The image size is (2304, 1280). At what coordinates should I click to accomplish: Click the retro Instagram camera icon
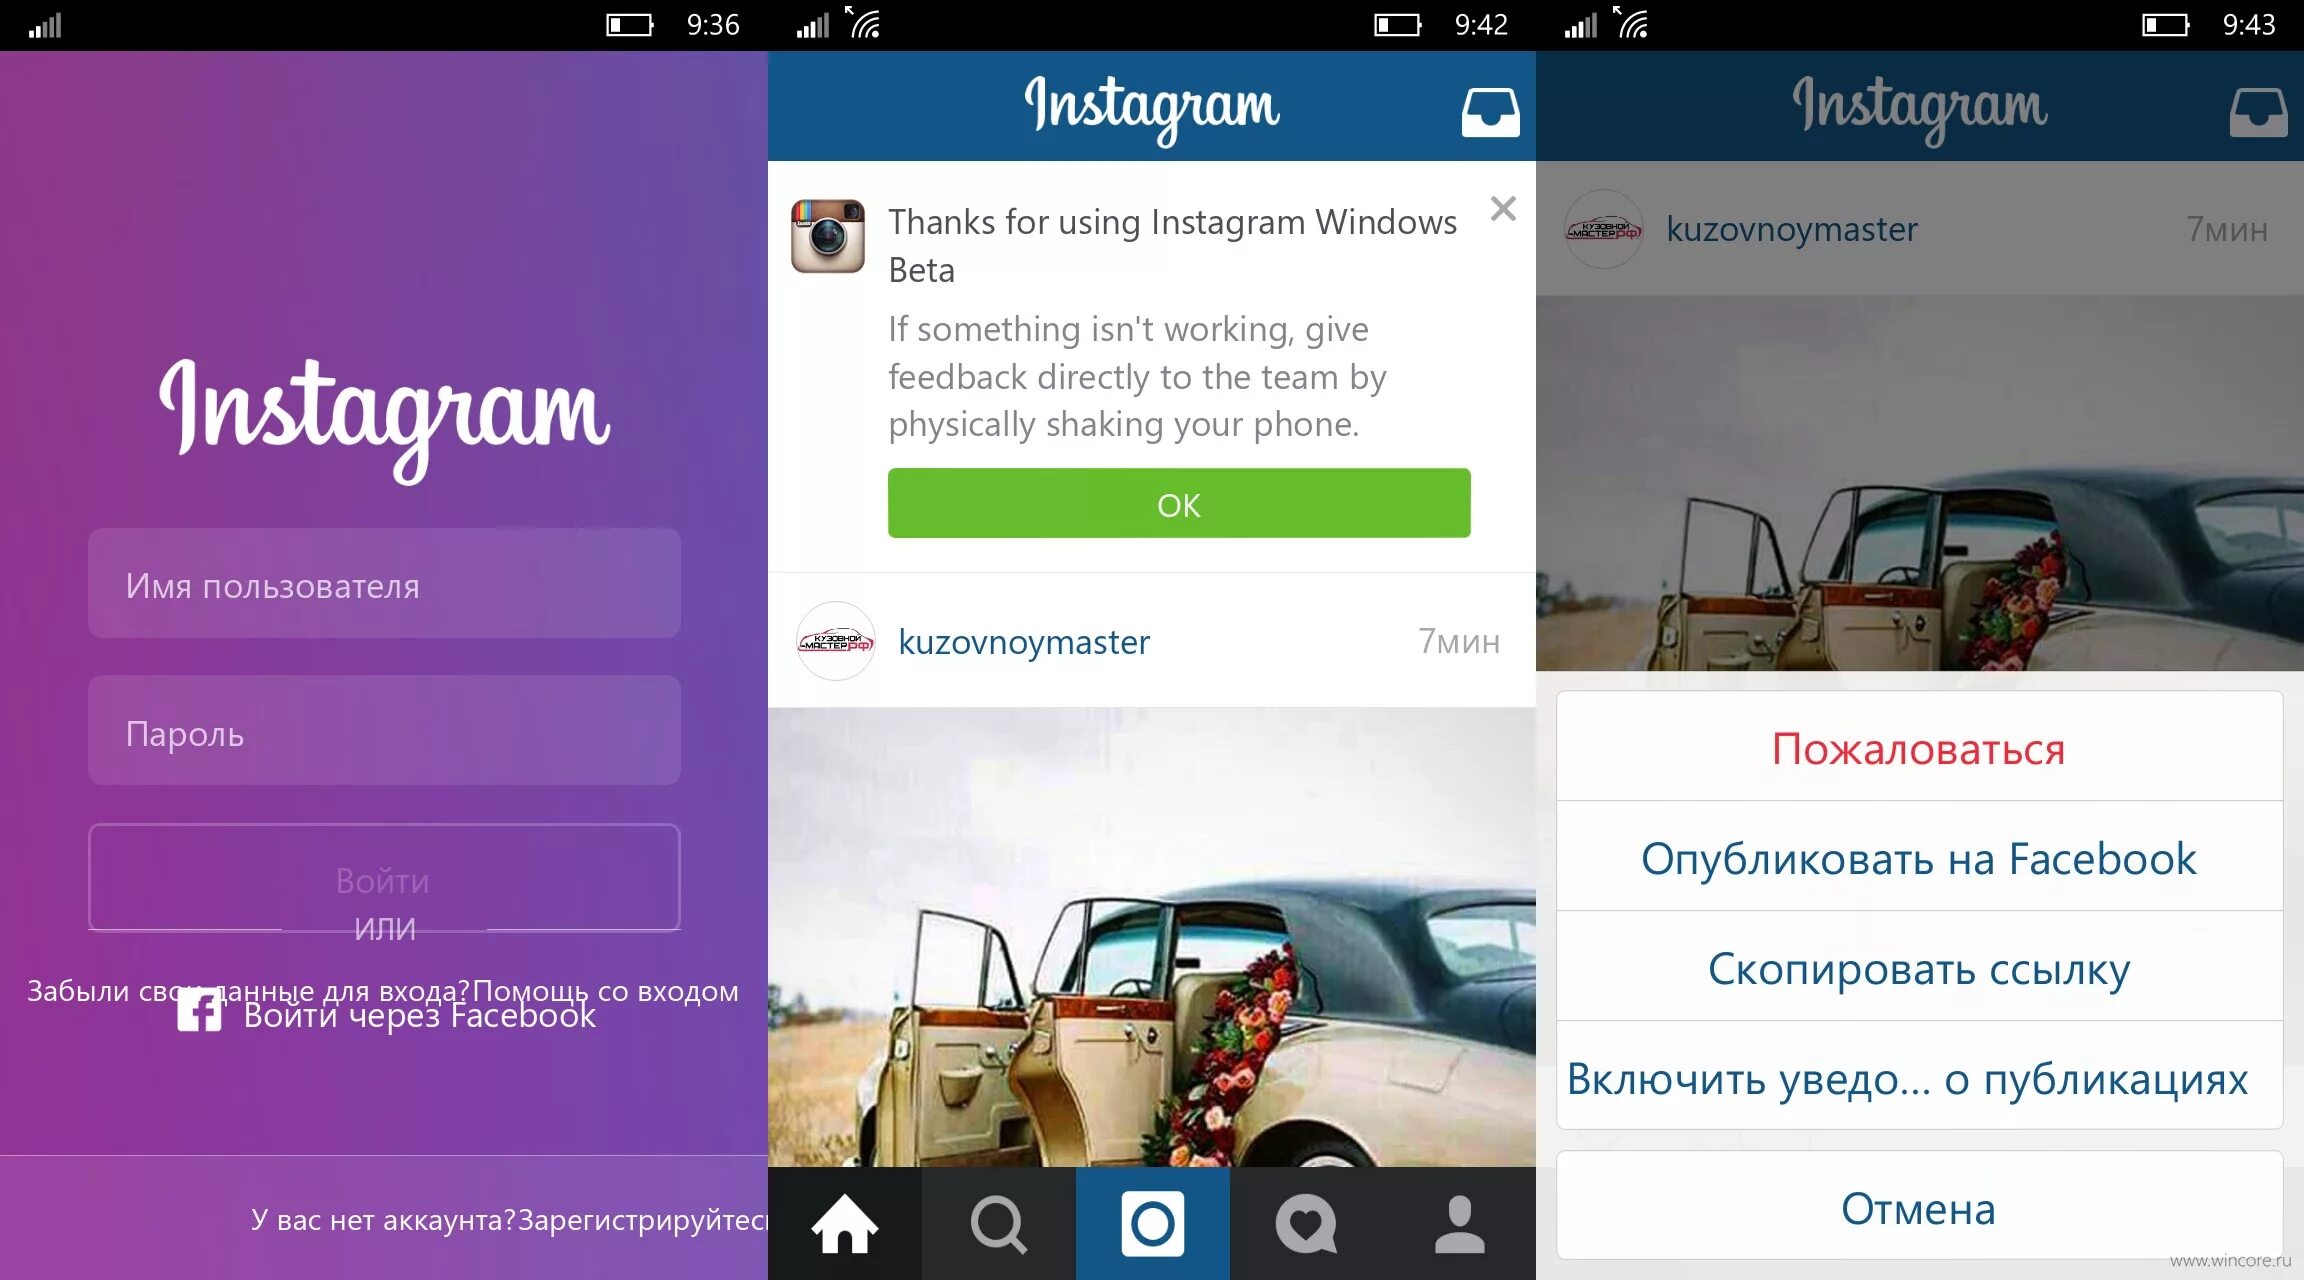[x=828, y=236]
